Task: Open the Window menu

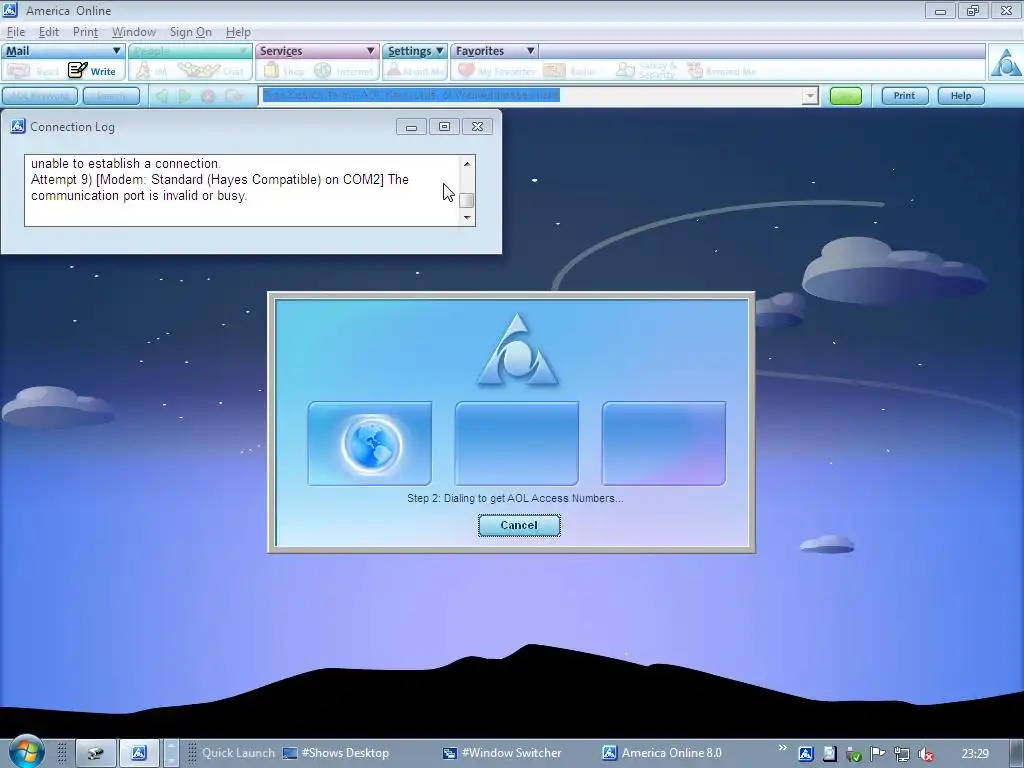Action: click(x=133, y=31)
